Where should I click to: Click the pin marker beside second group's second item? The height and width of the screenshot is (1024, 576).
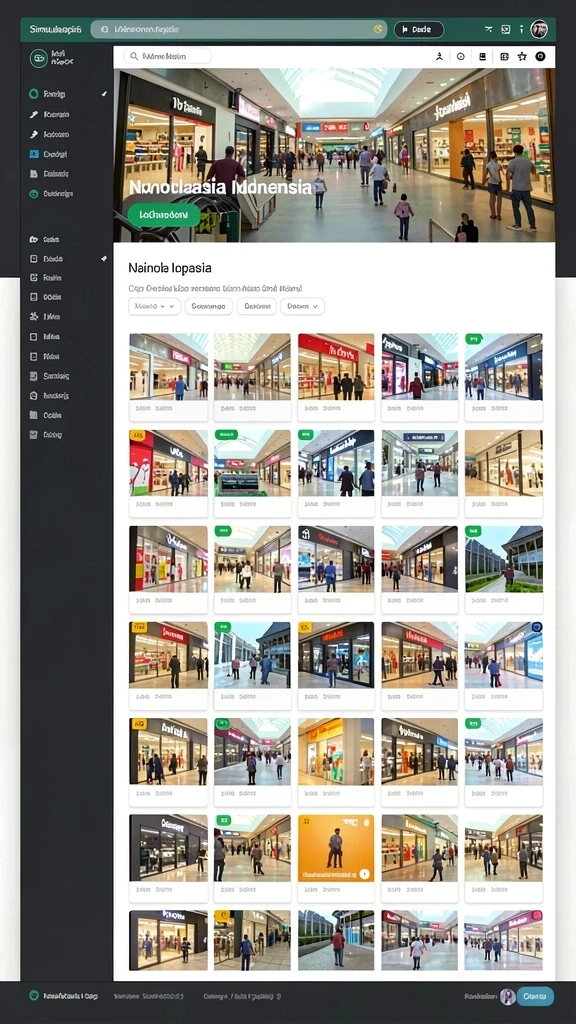pos(104,259)
